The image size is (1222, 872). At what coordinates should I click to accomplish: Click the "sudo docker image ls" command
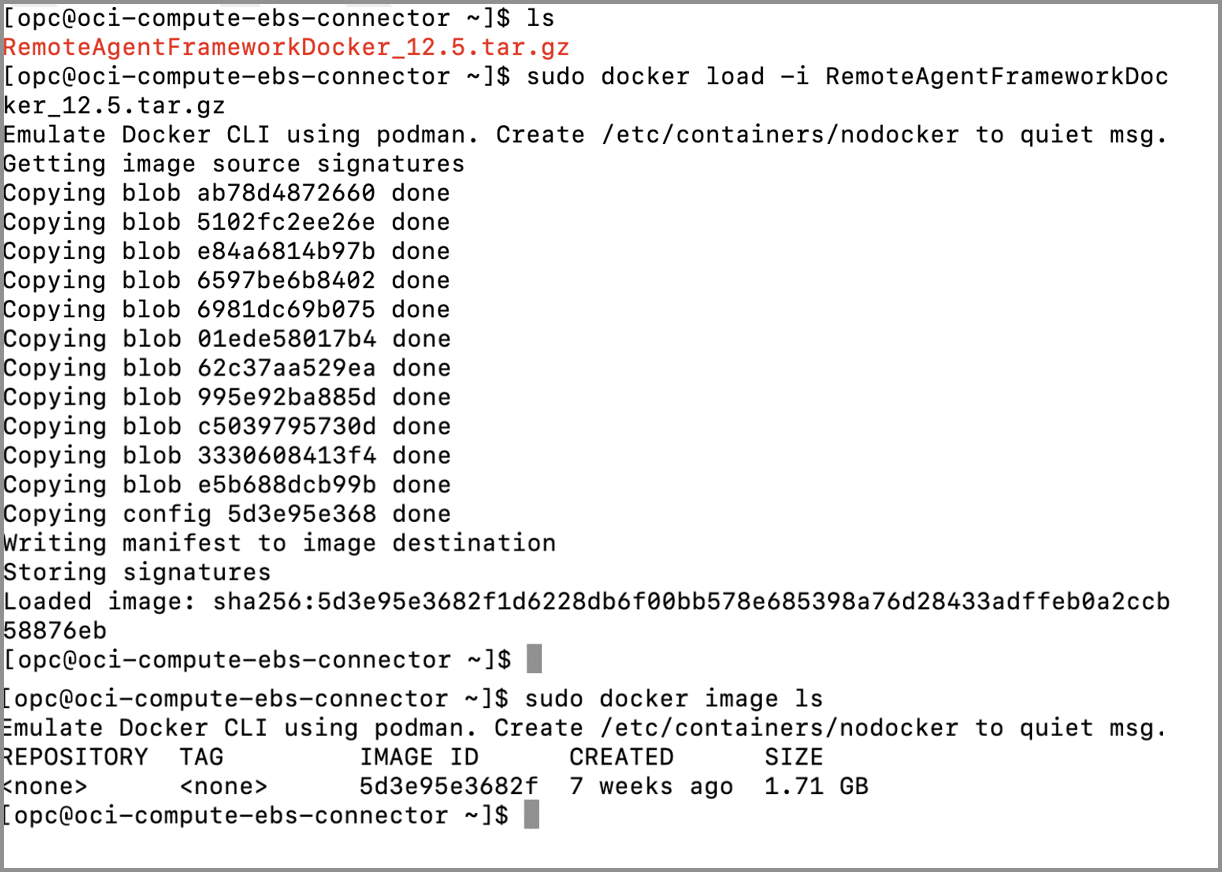coord(673,698)
